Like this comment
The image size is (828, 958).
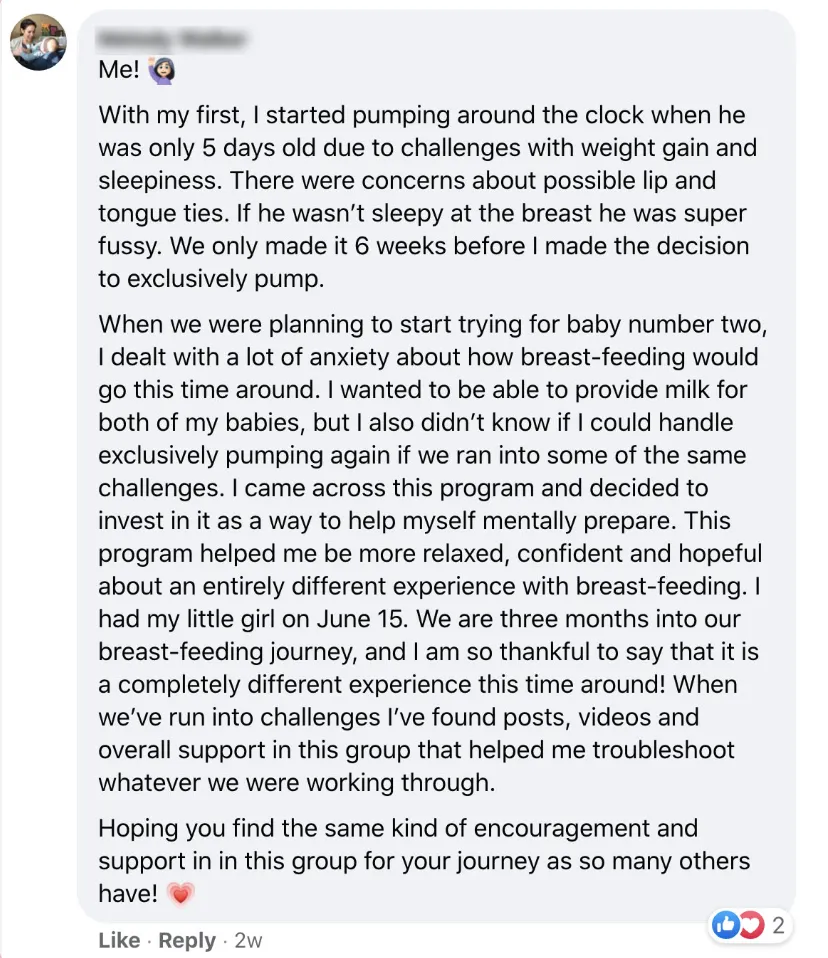(119, 940)
